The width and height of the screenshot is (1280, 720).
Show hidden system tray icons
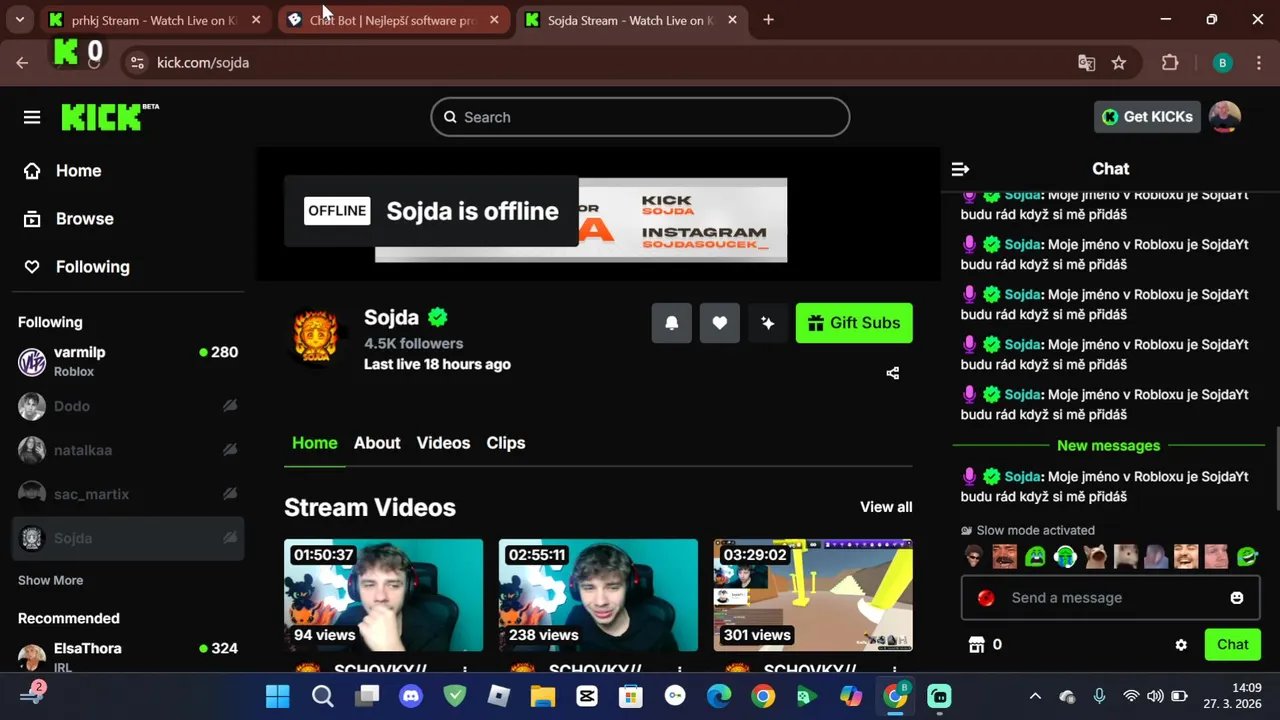point(1035,696)
